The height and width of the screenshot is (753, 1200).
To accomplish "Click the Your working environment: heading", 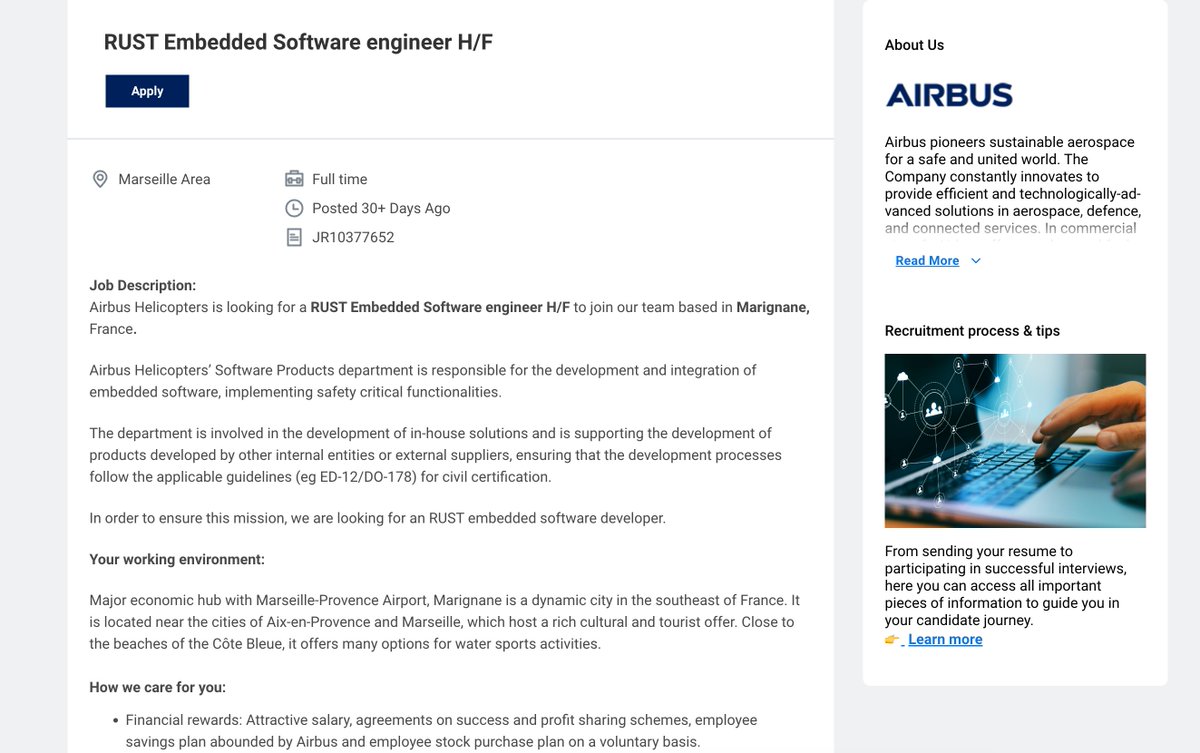I will click(177, 559).
